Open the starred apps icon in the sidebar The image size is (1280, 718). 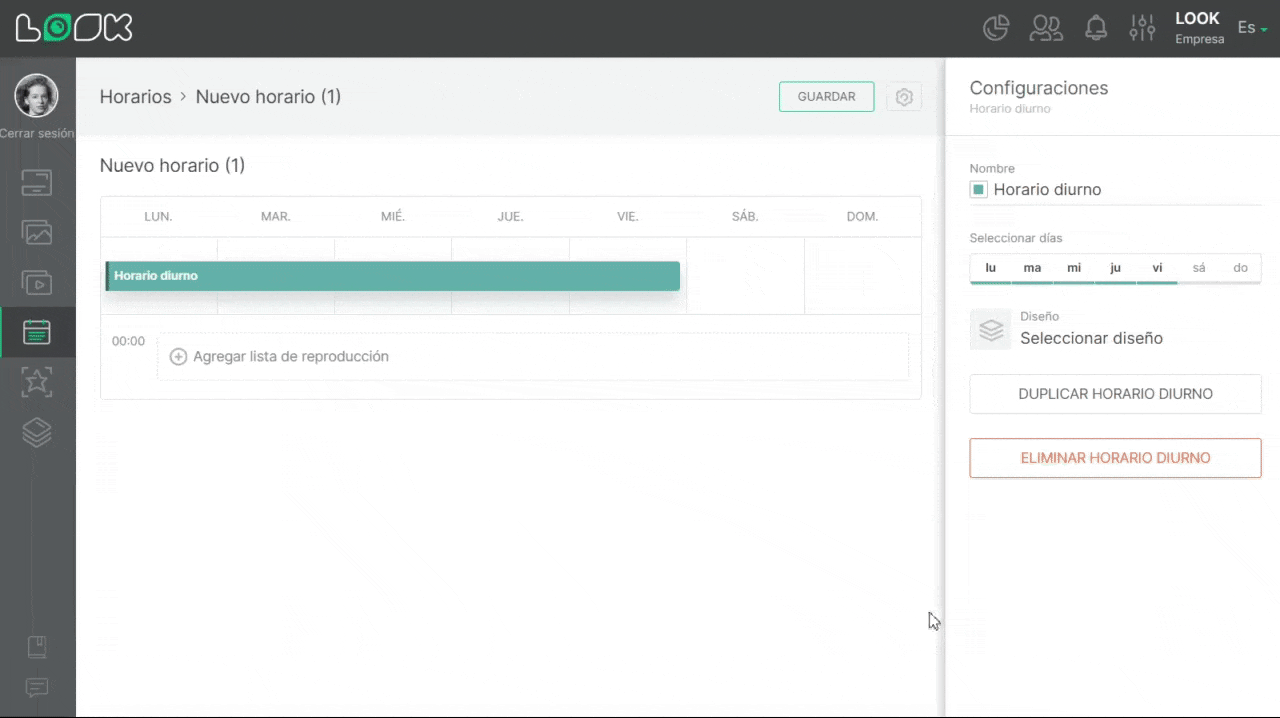[x=37, y=382]
